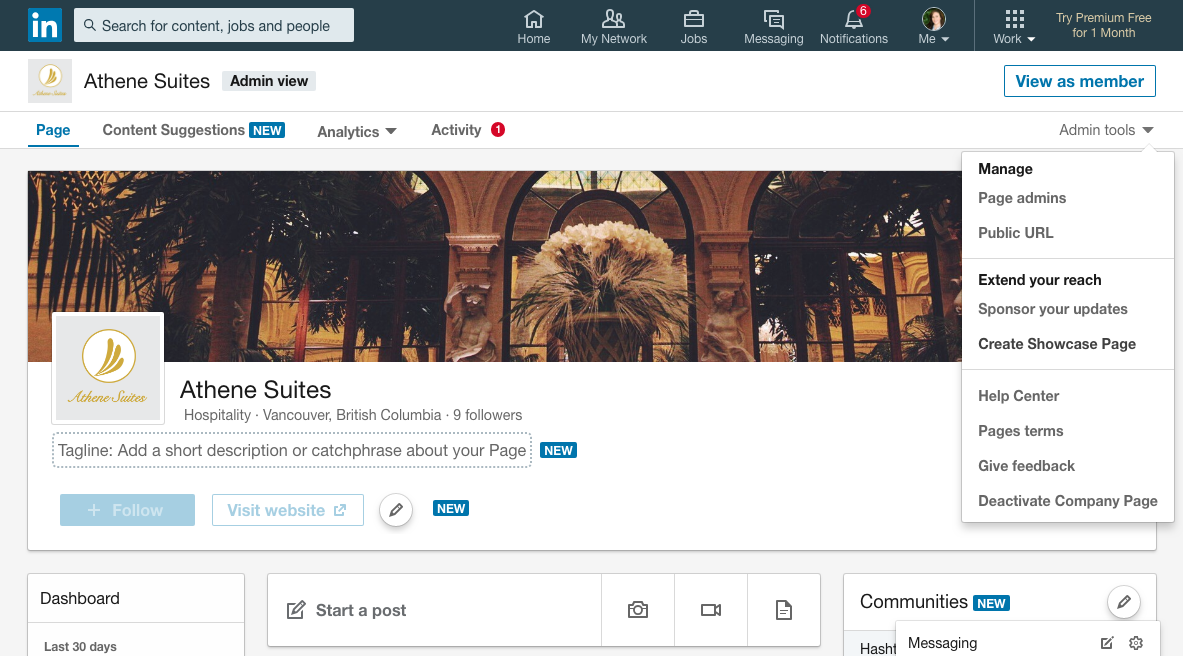Click the pencil edit icon beside Visit website
This screenshot has height=656, width=1183.
[x=395, y=510]
